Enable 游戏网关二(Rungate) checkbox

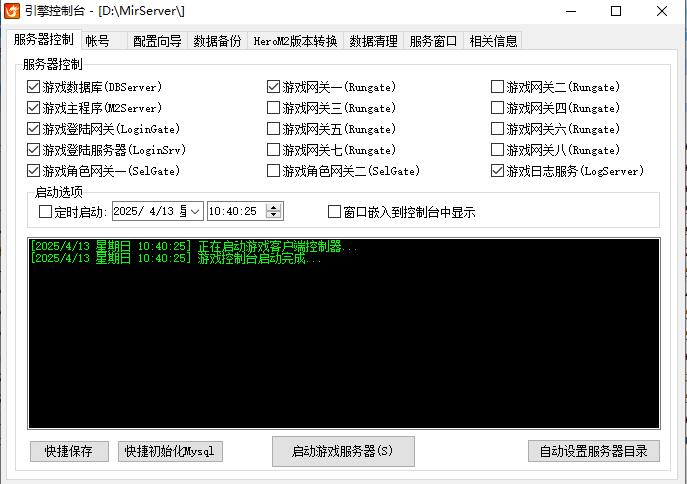click(497, 87)
